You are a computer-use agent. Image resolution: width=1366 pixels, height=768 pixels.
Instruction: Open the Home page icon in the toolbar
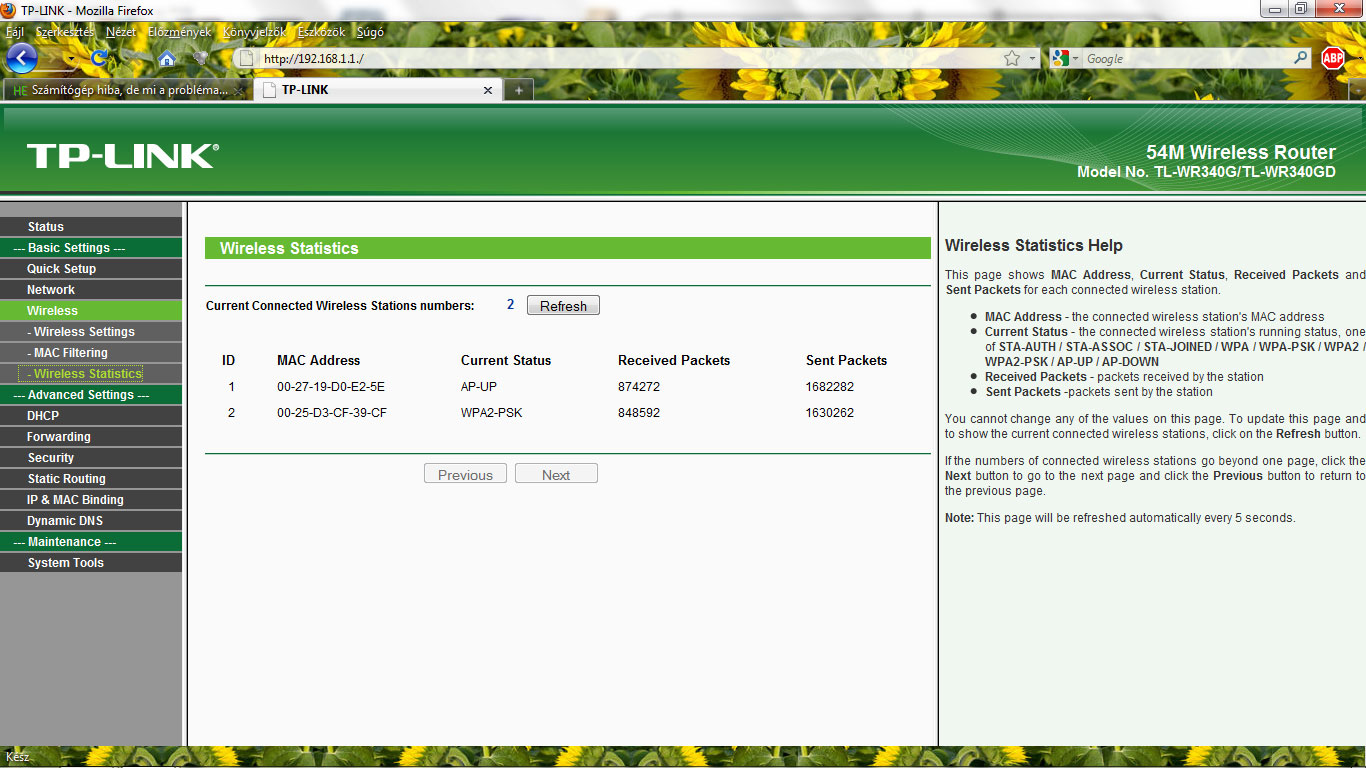(167, 58)
